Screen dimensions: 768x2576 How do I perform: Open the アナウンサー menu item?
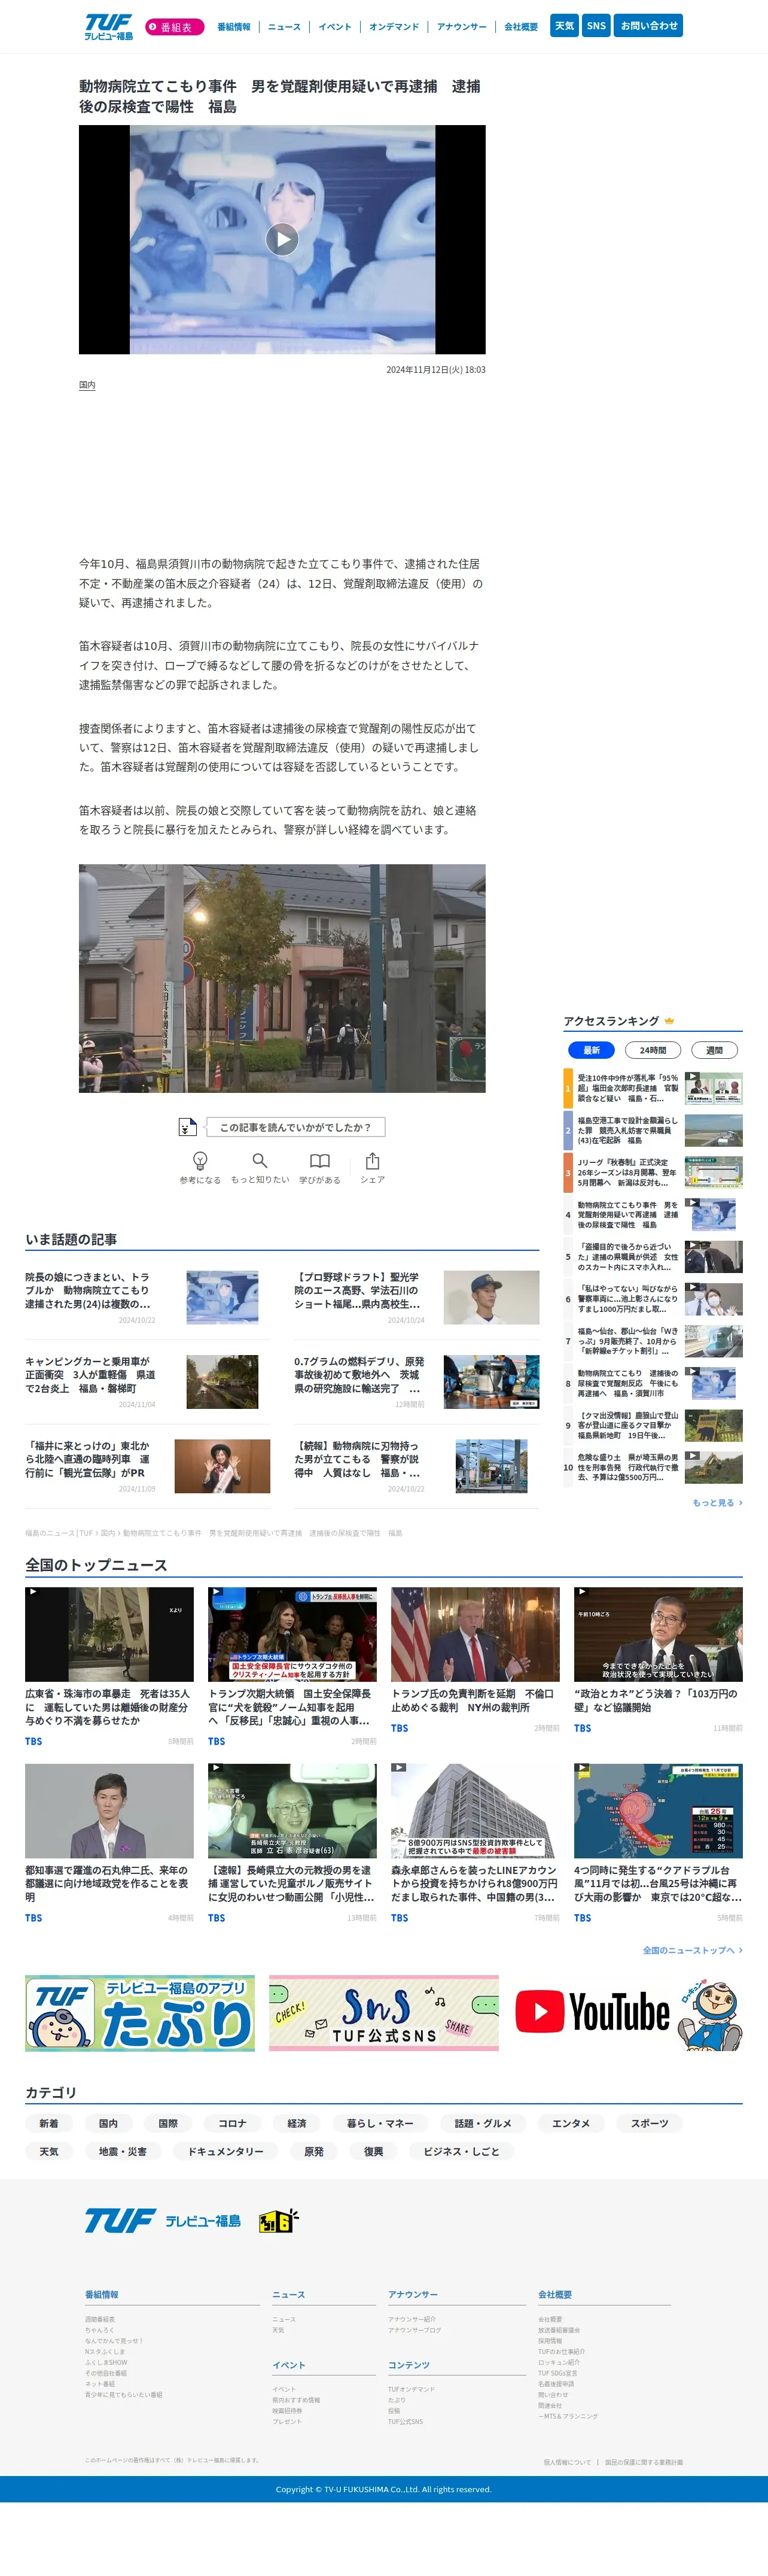tap(462, 27)
